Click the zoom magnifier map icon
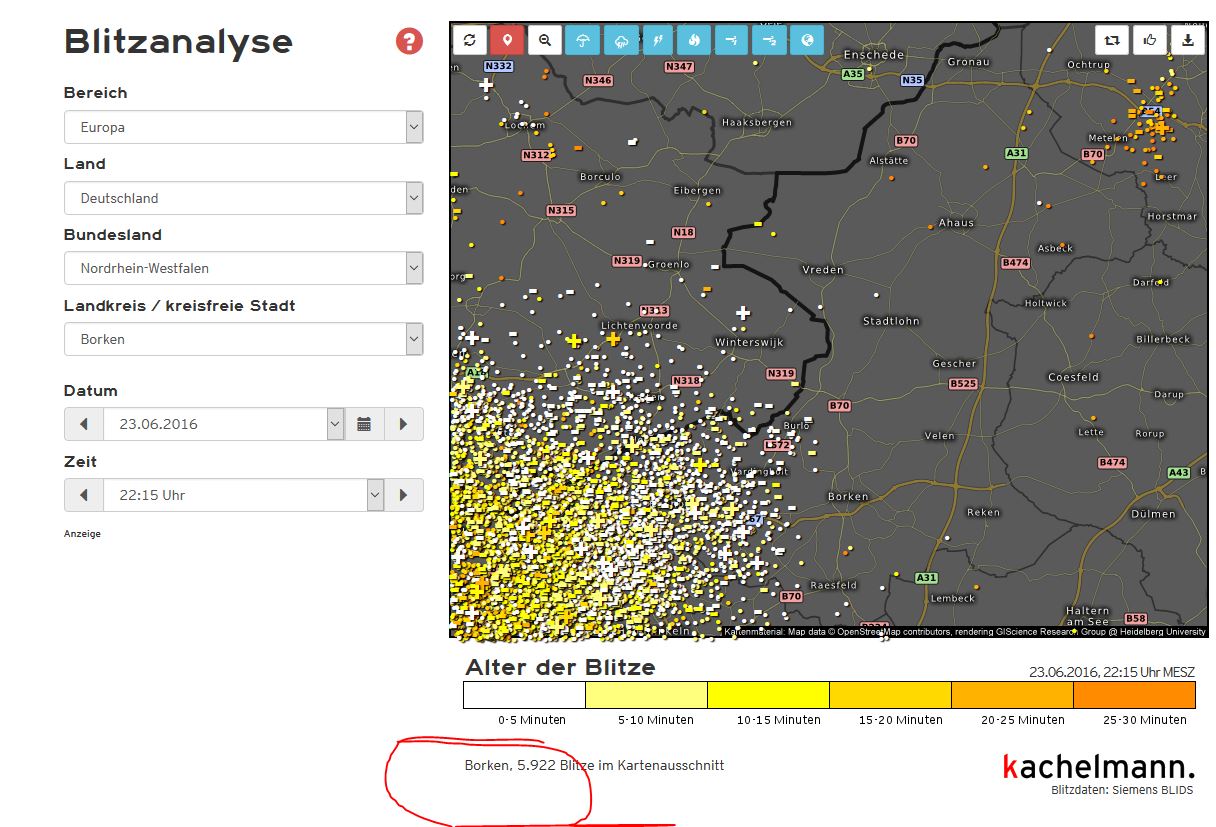This screenshot has width=1216, height=827. pyautogui.click(x=545, y=40)
